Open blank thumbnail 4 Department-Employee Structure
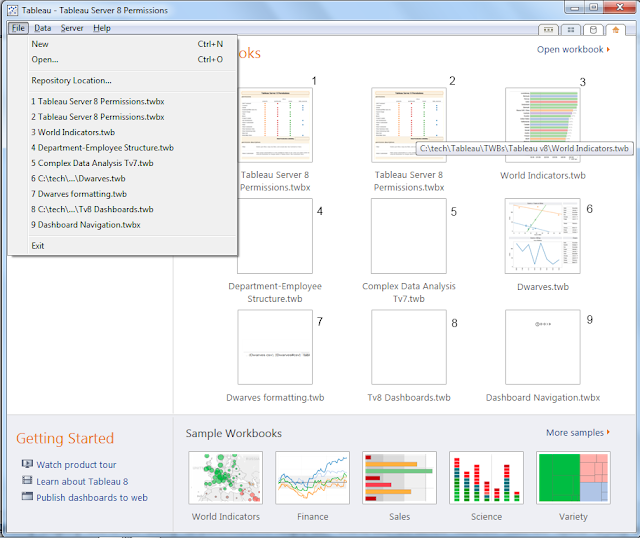 pyautogui.click(x=275, y=236)
